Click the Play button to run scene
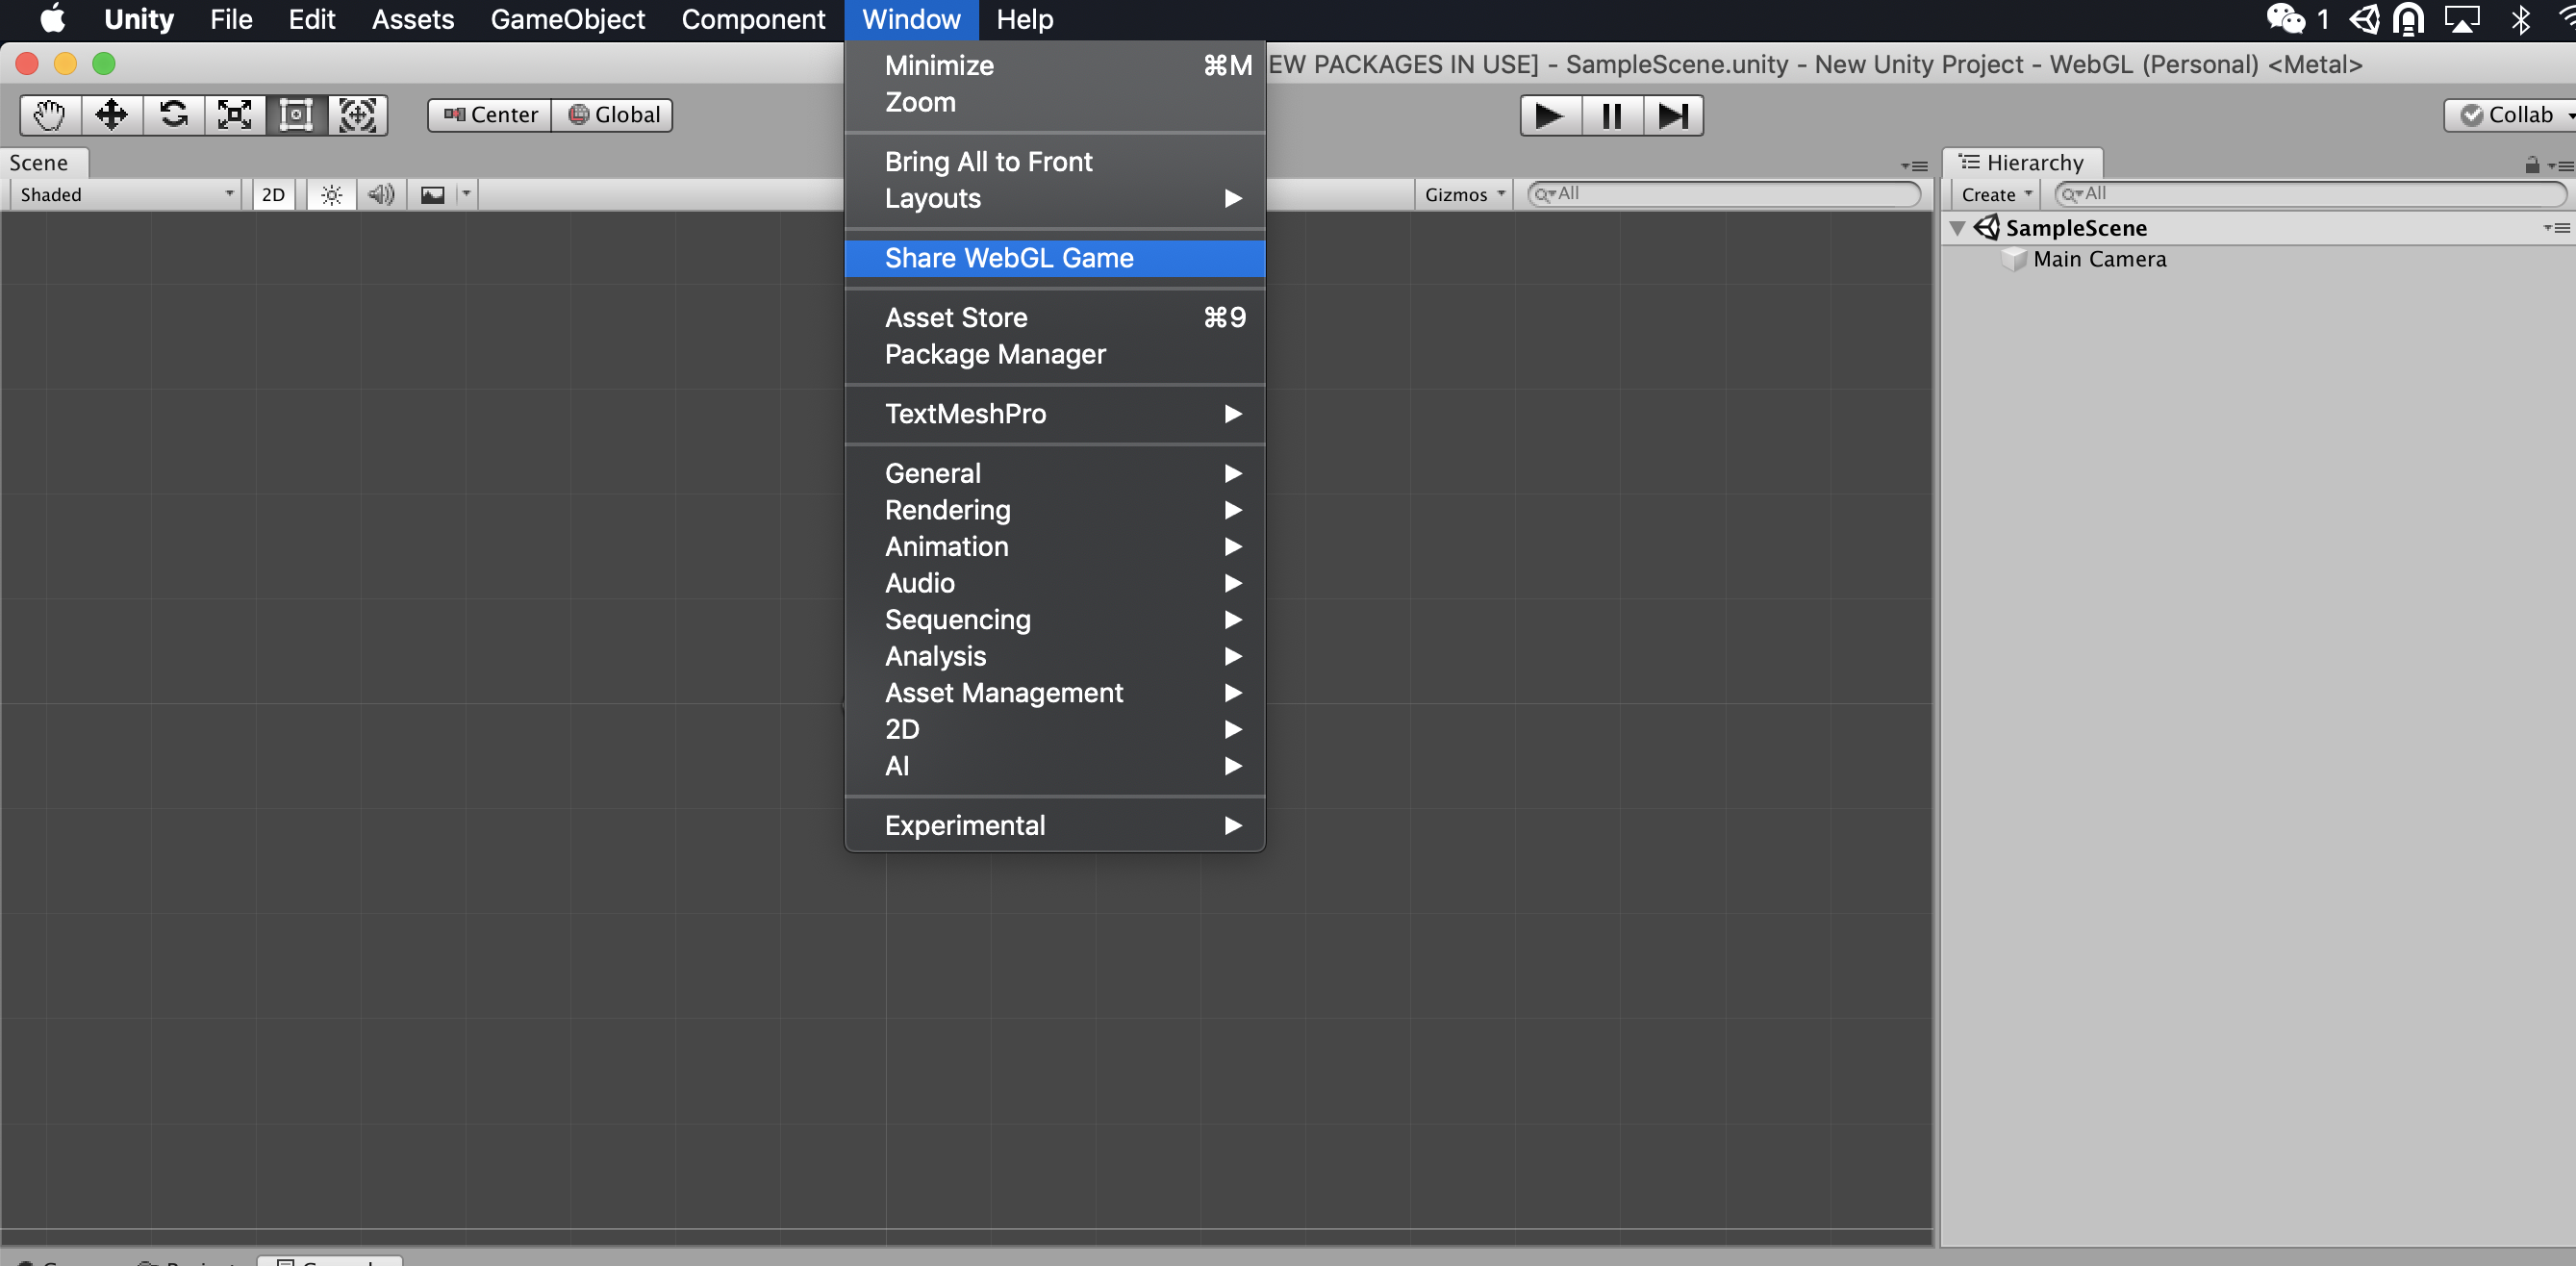The image size is (2576, 1266). [x=1550, y=114]
